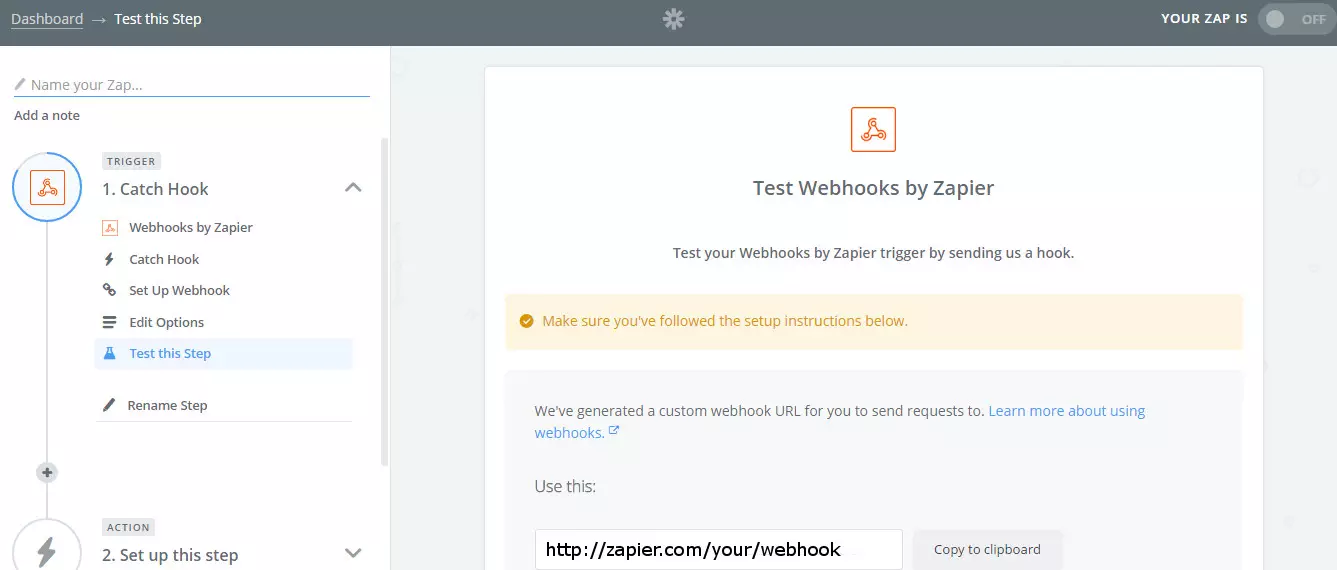This screenshot has height=570, width=1337.
Task: Click the pencil icon beside Rename Step
Action: click(x=109, y=405)
